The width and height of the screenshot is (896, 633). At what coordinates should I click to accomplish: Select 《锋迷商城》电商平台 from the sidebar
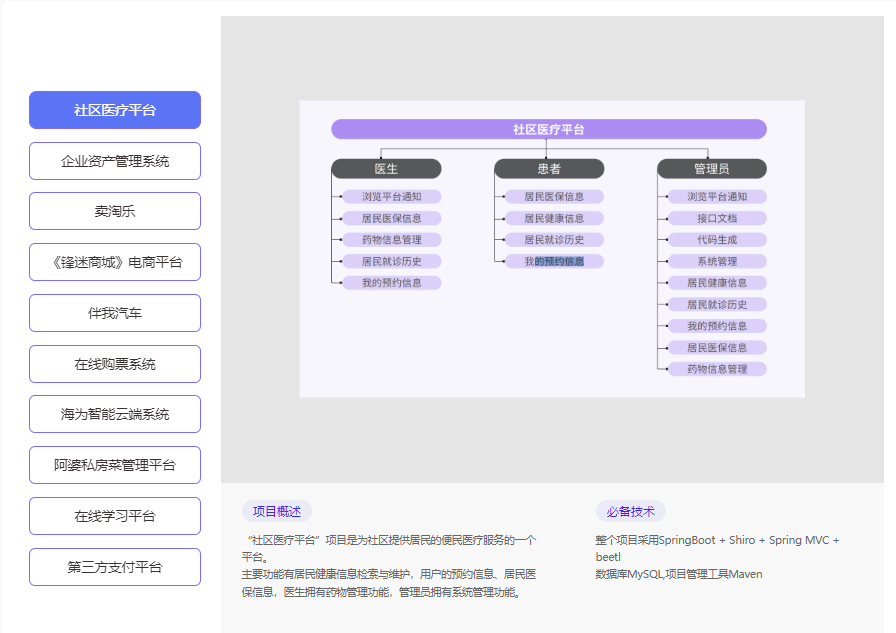point(114,261)
